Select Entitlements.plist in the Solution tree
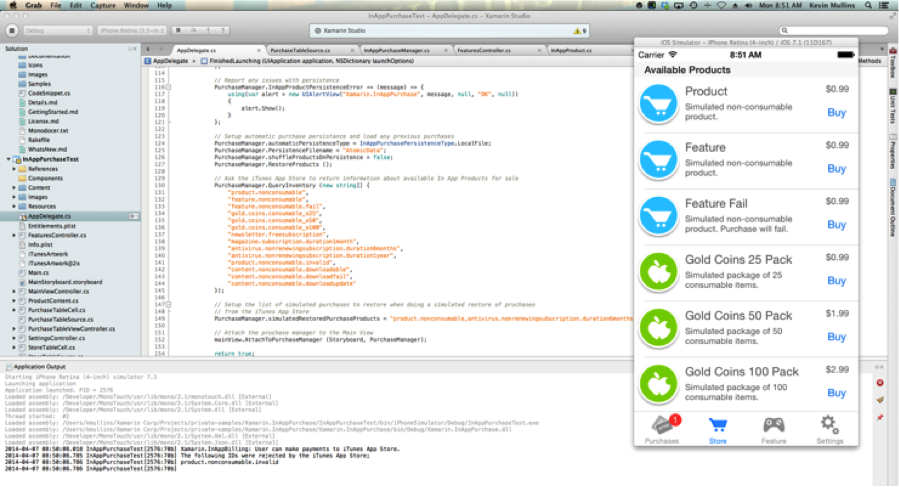The height and width of the screenshot is (487, 899). [x=52, y=226]
